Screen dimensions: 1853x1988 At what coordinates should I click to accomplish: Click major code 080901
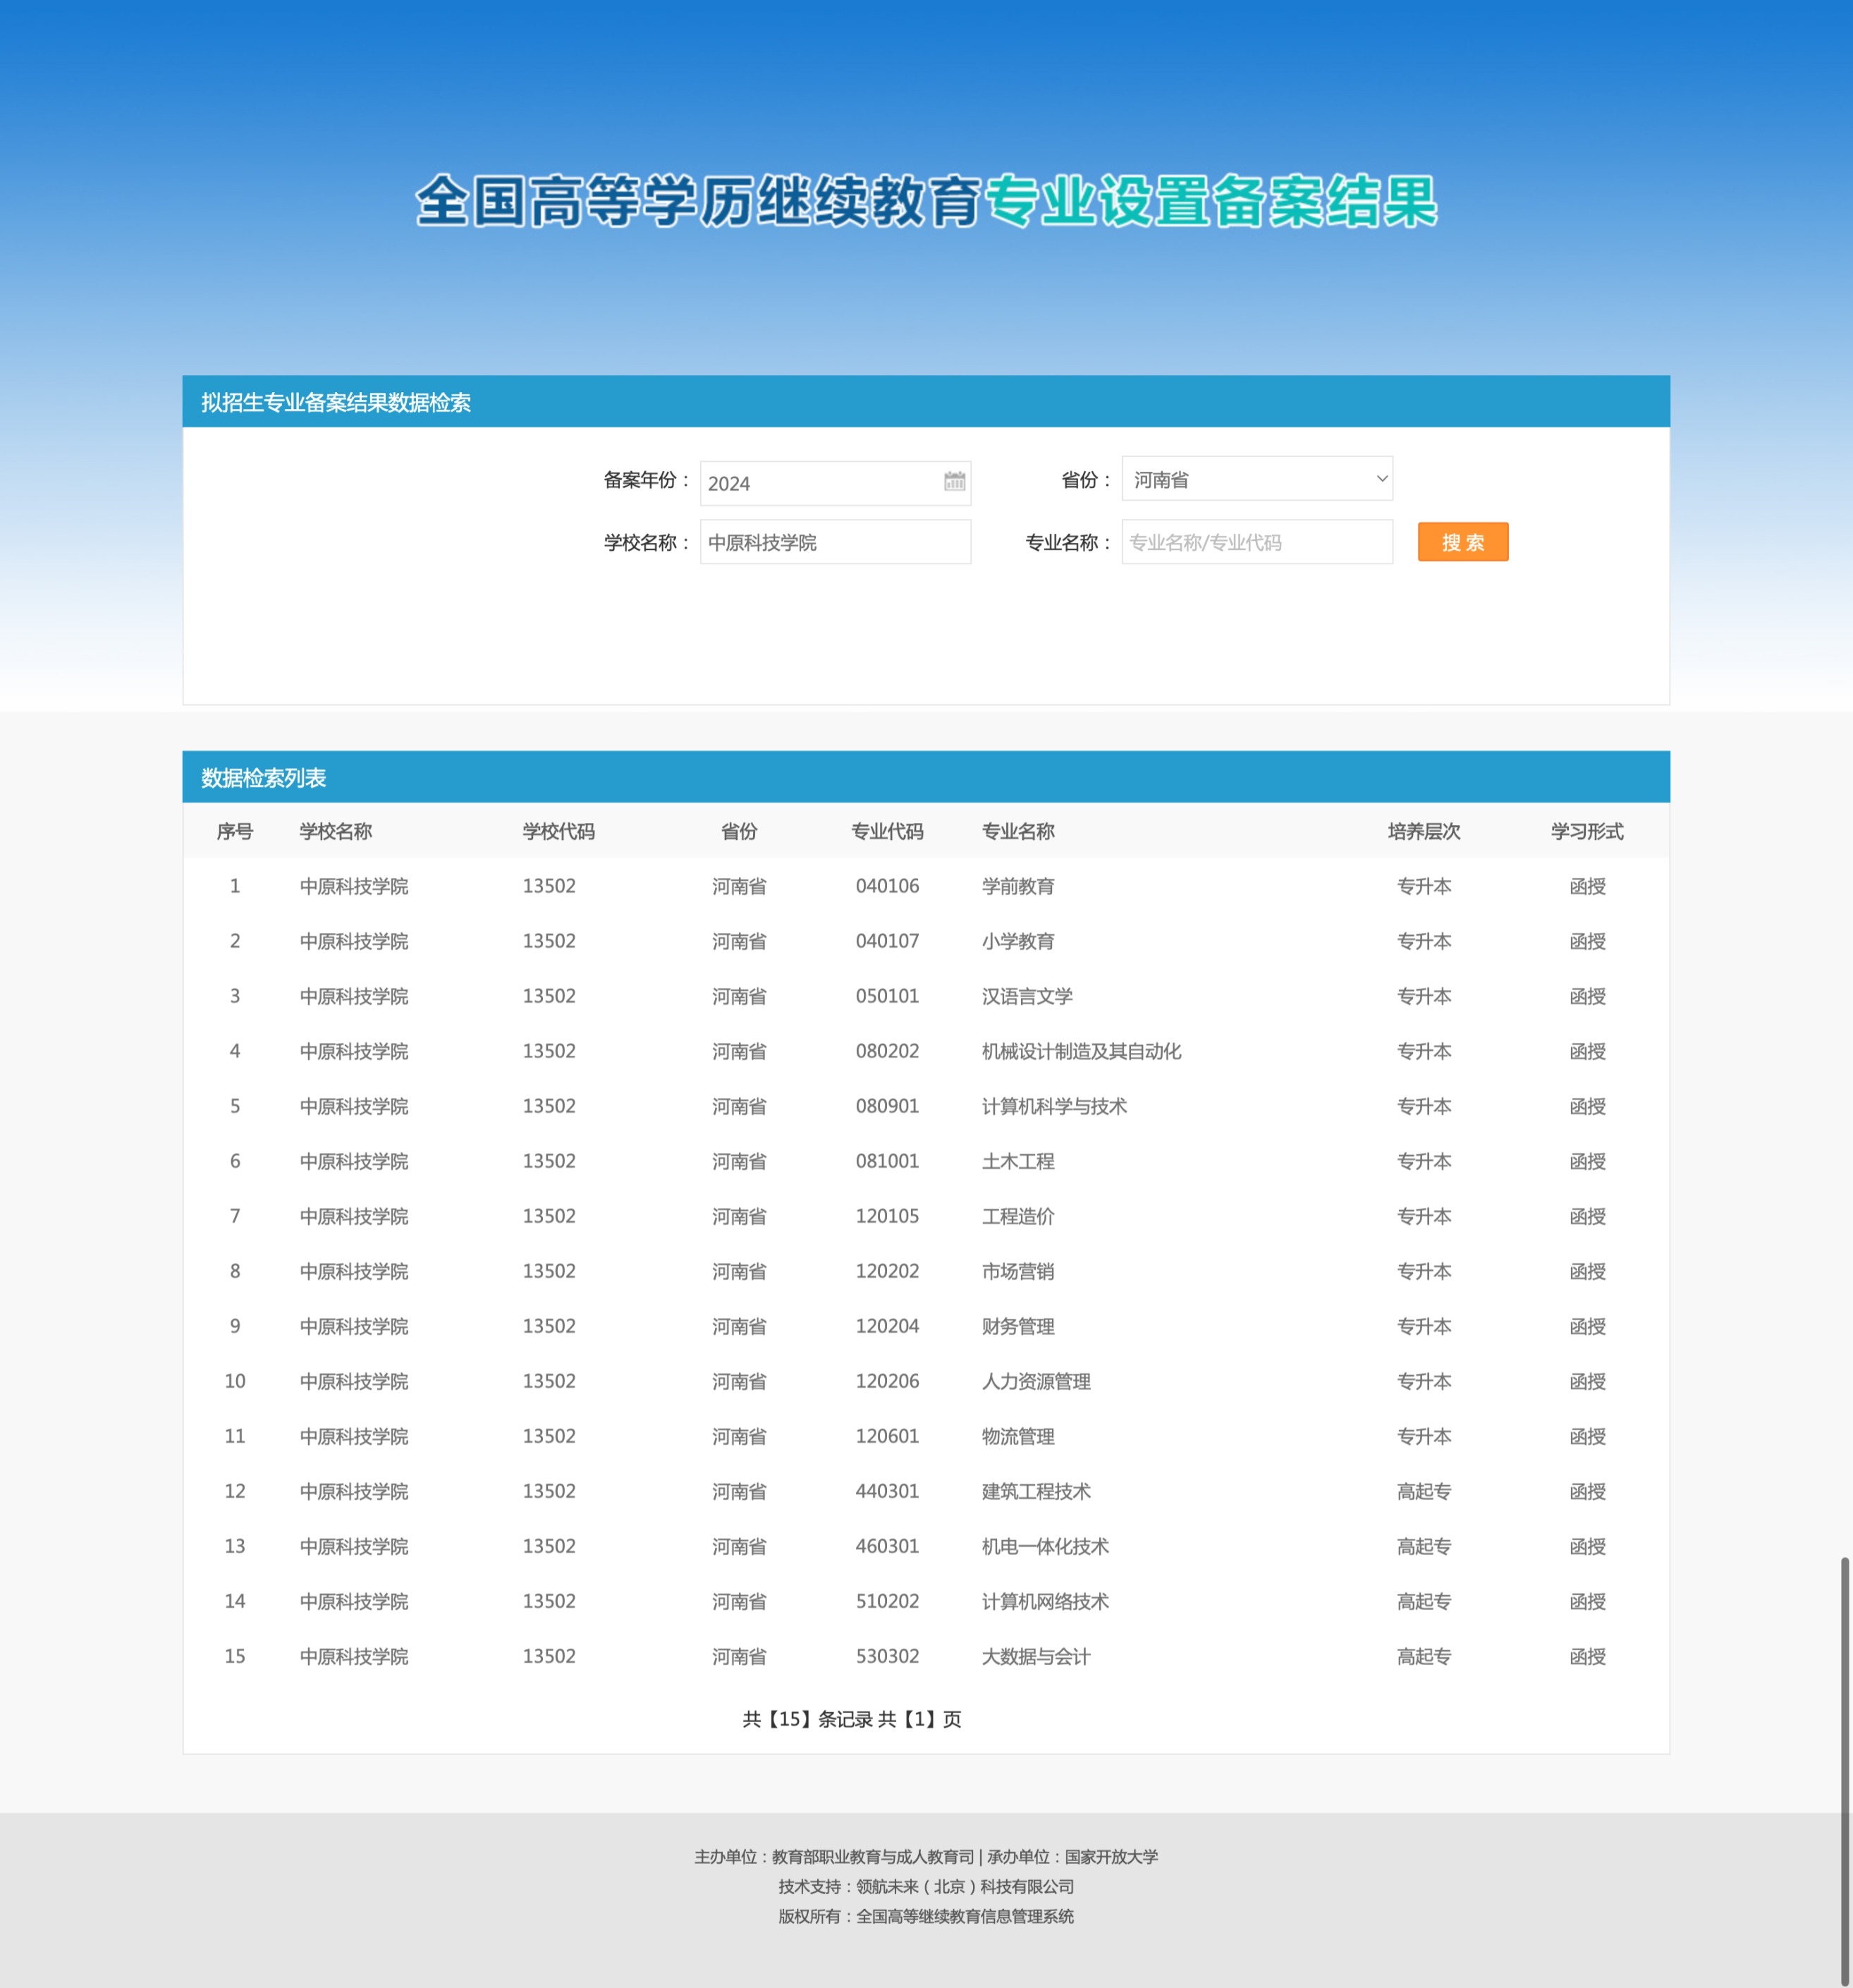(887, 1106)
